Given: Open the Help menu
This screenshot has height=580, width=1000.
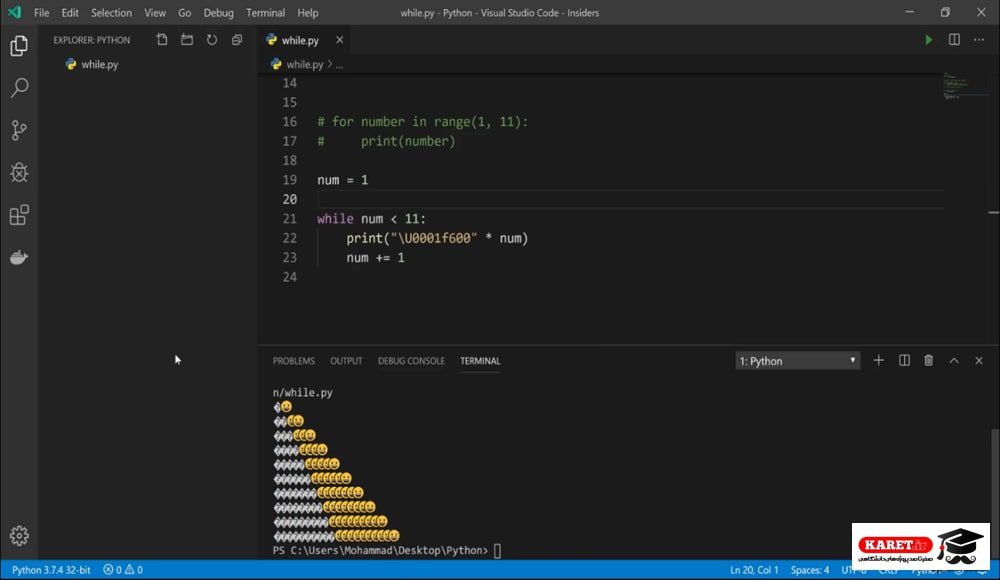Looking at the screenshot, I should point(307,12).
